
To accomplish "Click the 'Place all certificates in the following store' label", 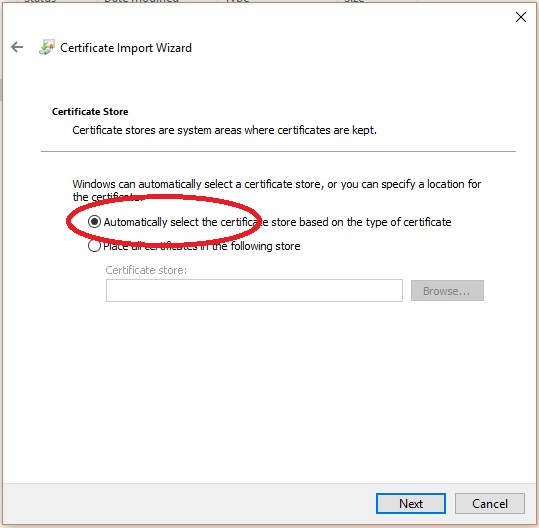I will [202, 246].
